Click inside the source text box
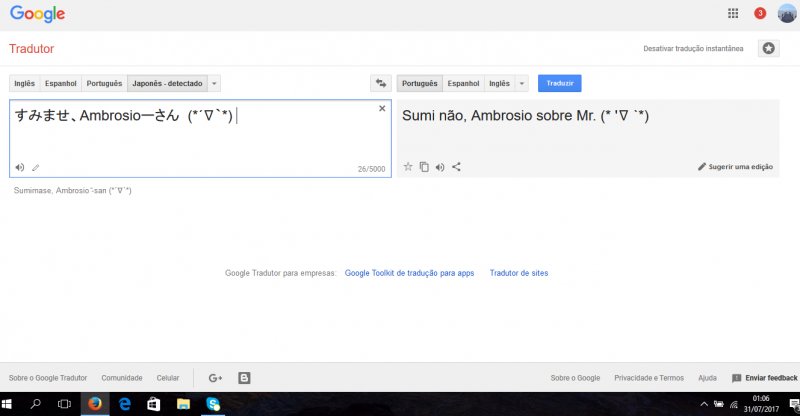 [x=200, y=138]
